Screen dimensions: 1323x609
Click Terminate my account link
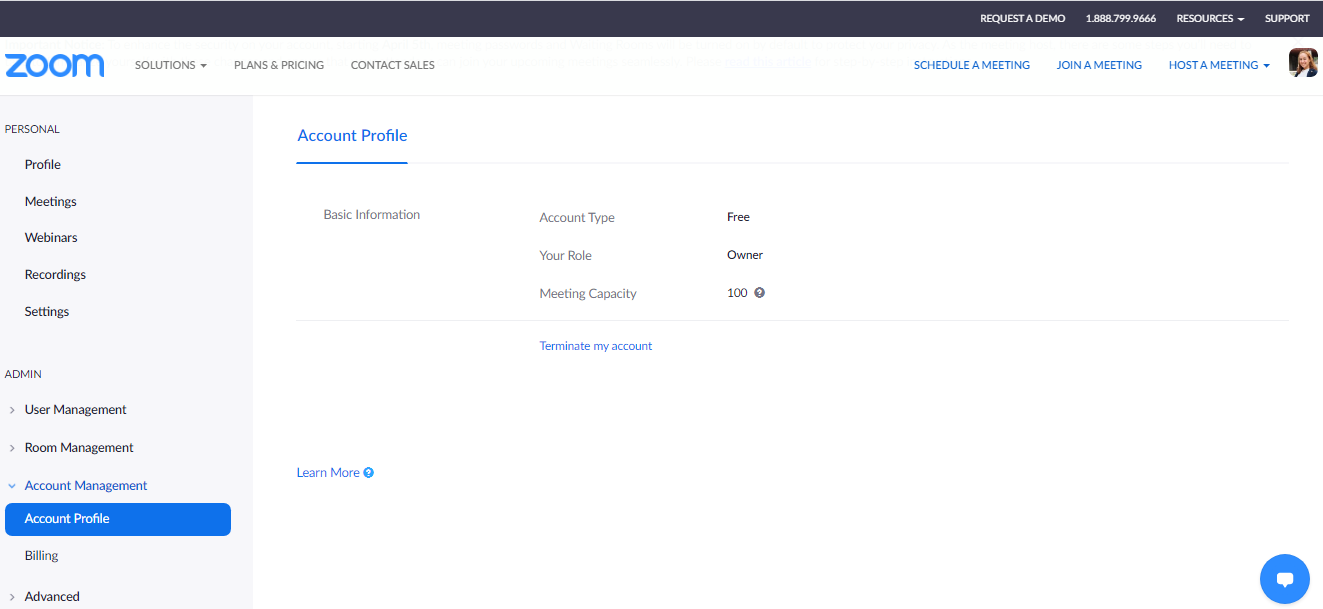tap(596, 346)
